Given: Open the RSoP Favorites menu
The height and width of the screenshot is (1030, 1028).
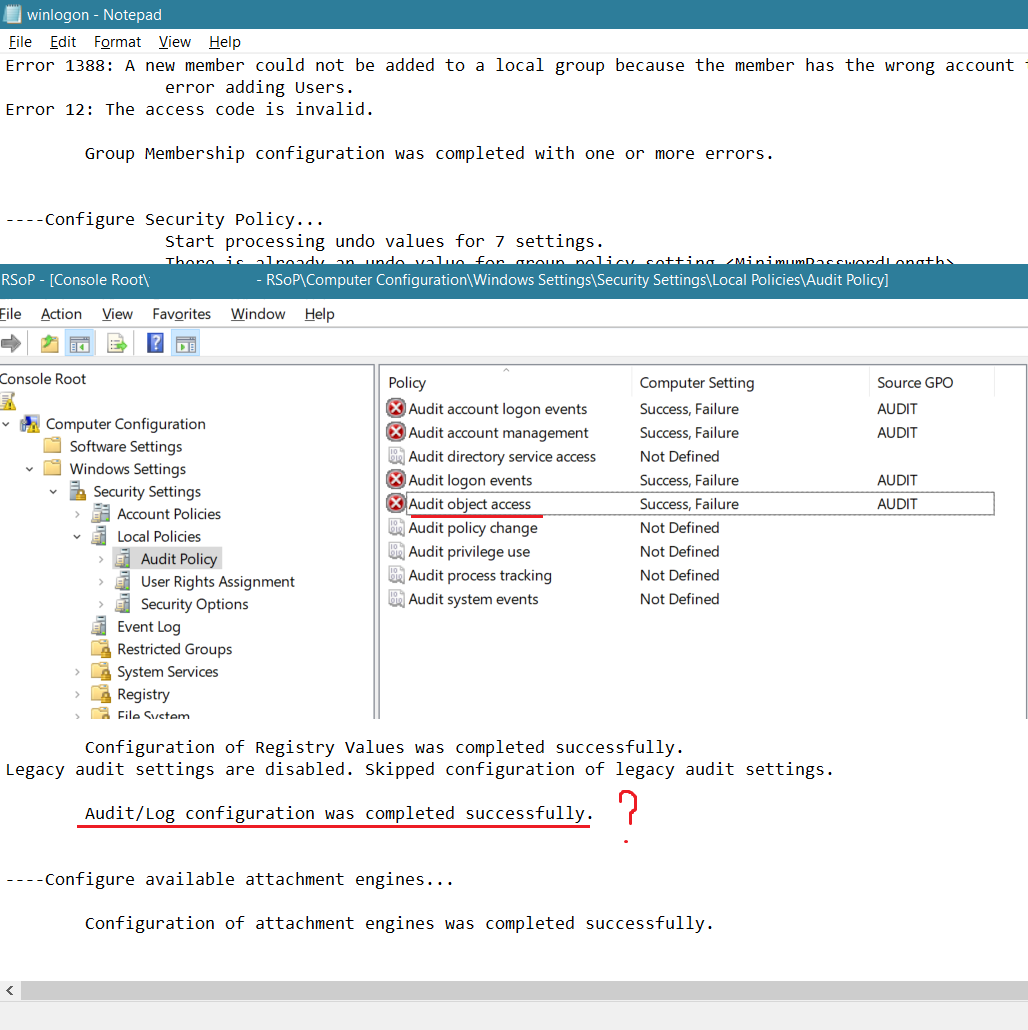Looking at the screenshot, I should [181, 314].
